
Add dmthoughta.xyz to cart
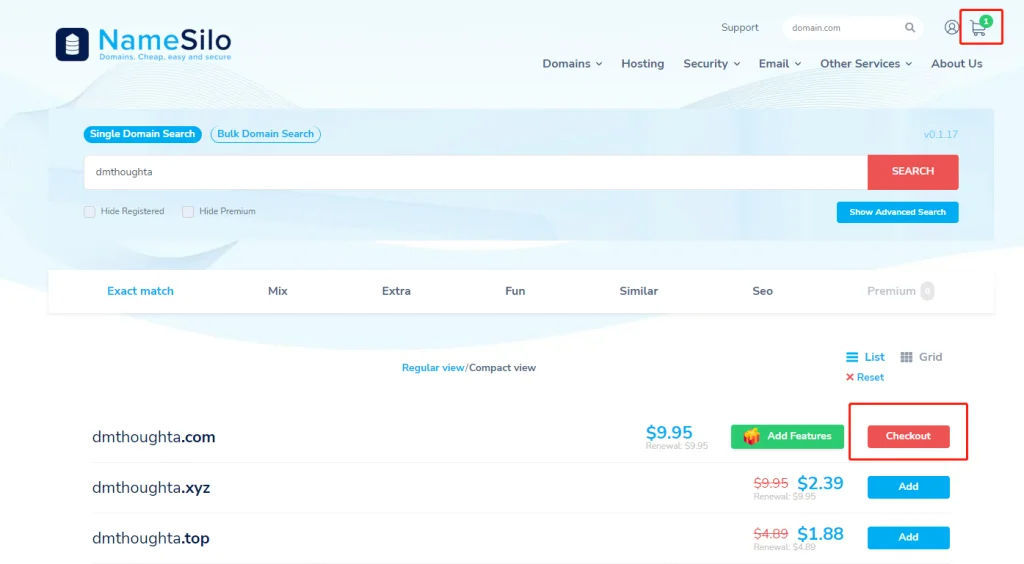pos(908,487)
